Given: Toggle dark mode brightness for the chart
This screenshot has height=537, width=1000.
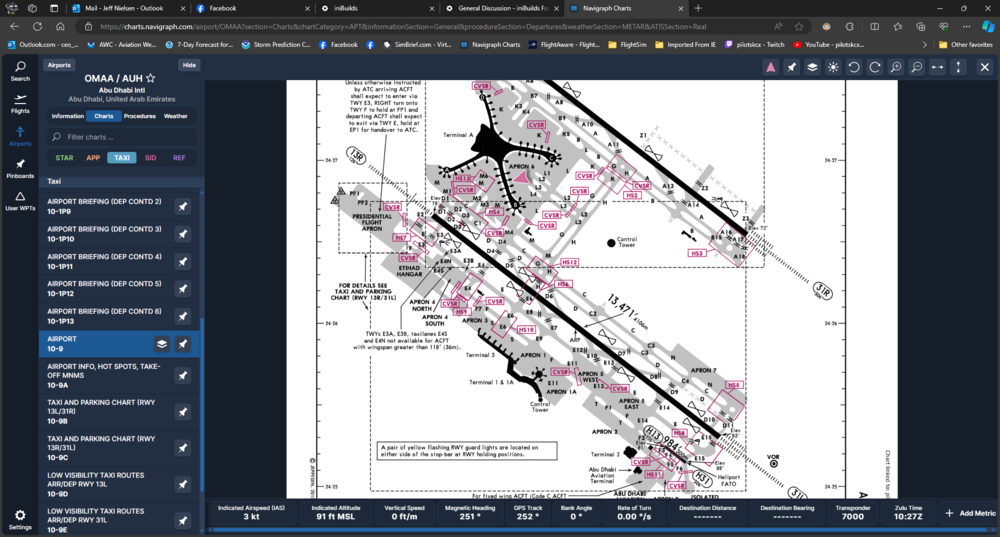Looking at the screenshot, I should pyautogui.click(x=833, y=67).
